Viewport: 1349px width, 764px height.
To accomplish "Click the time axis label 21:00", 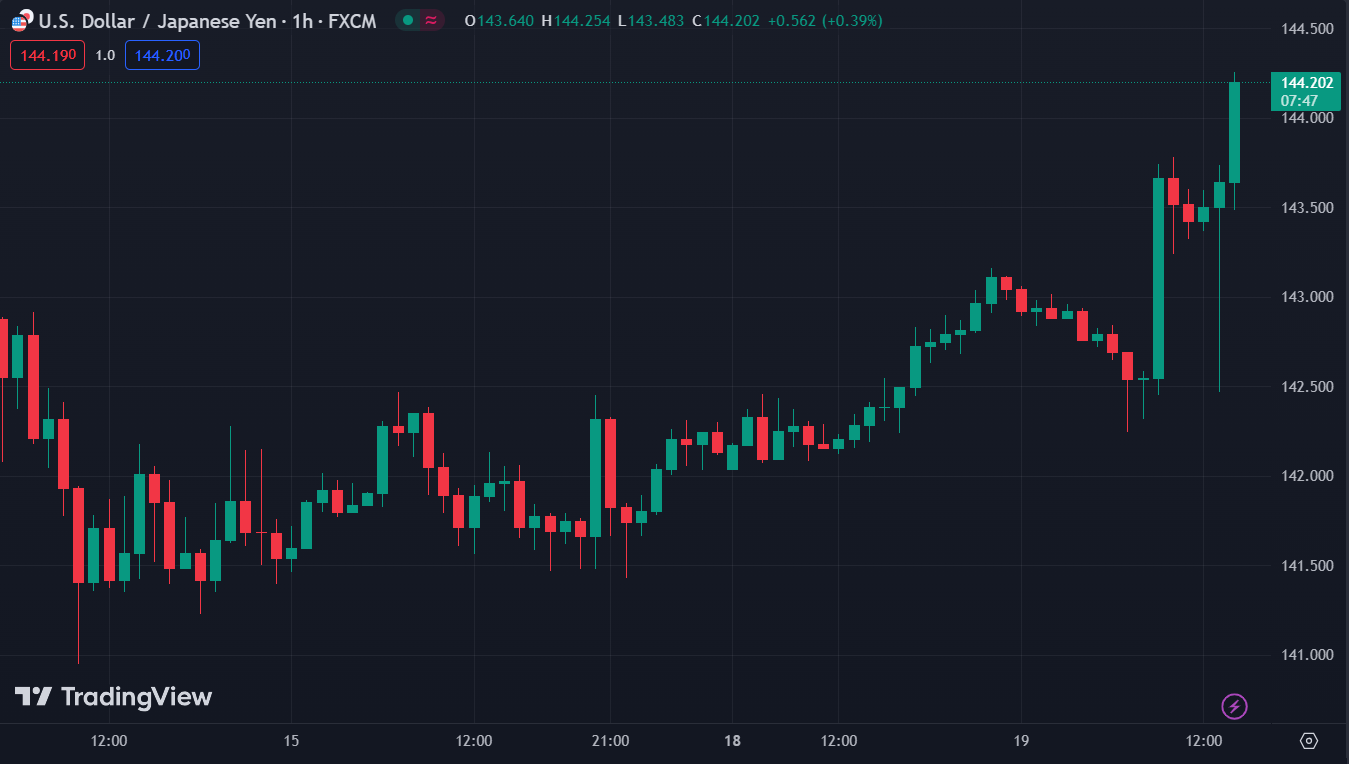I will coord(611,741).
